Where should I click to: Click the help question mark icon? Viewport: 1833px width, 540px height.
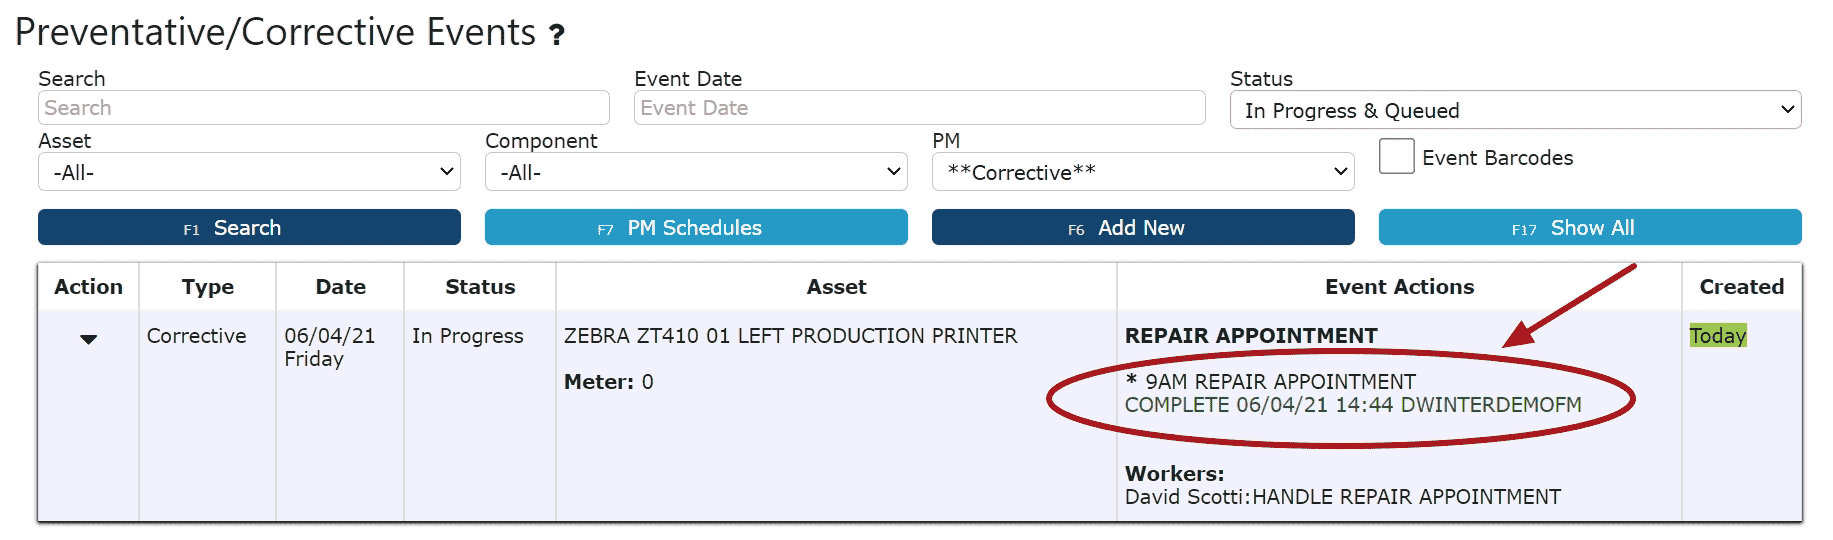tap(557, 36)
